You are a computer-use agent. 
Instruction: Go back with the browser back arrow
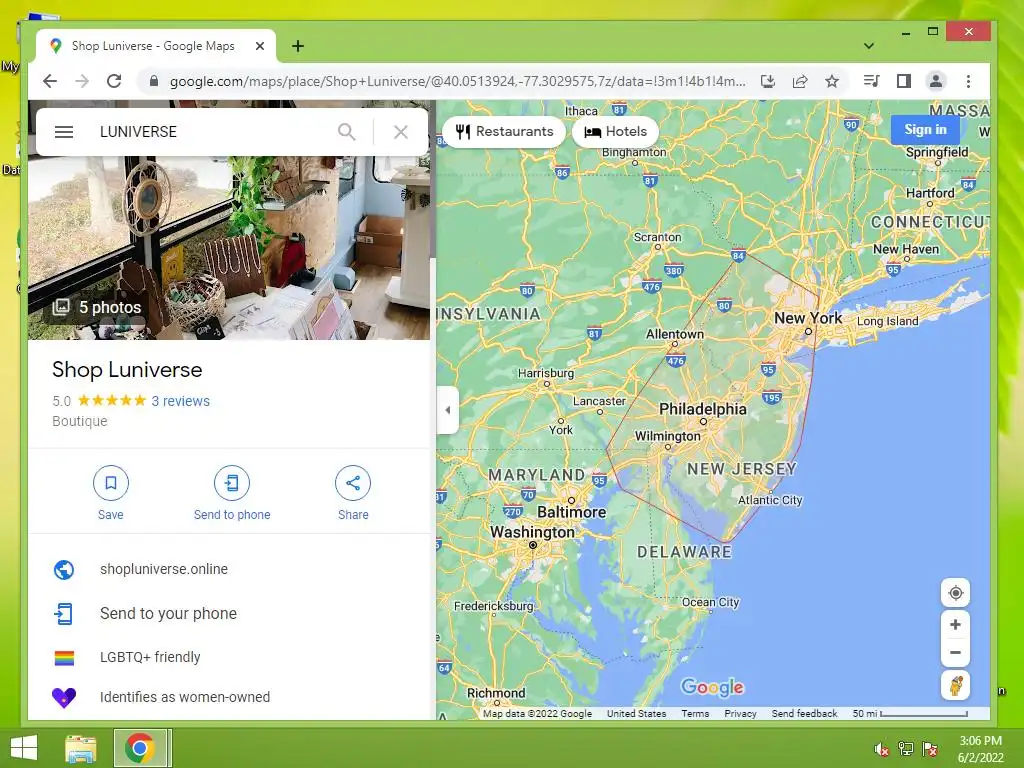click(x=50, y=81)
